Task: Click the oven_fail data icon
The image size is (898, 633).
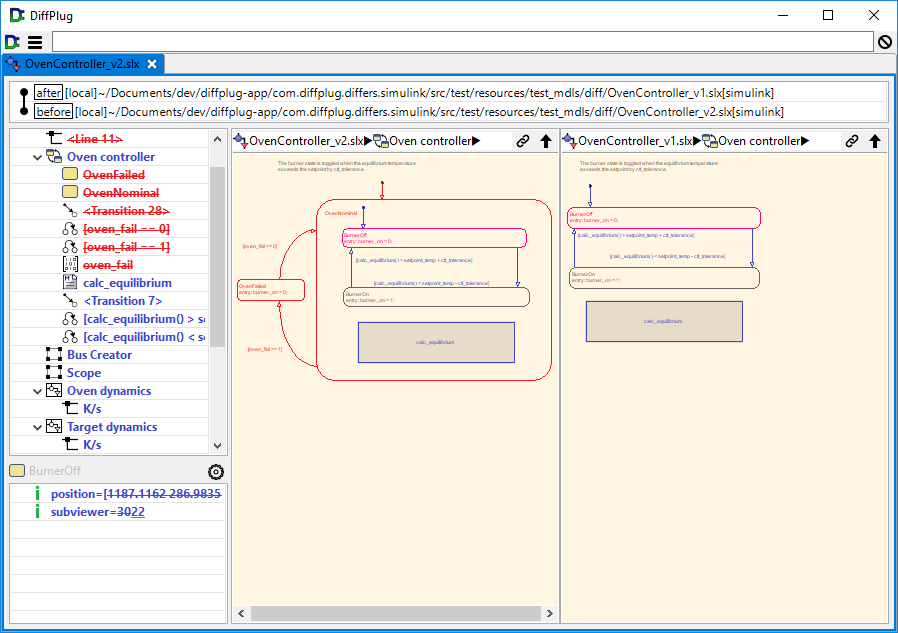Action: pos(70,265)
